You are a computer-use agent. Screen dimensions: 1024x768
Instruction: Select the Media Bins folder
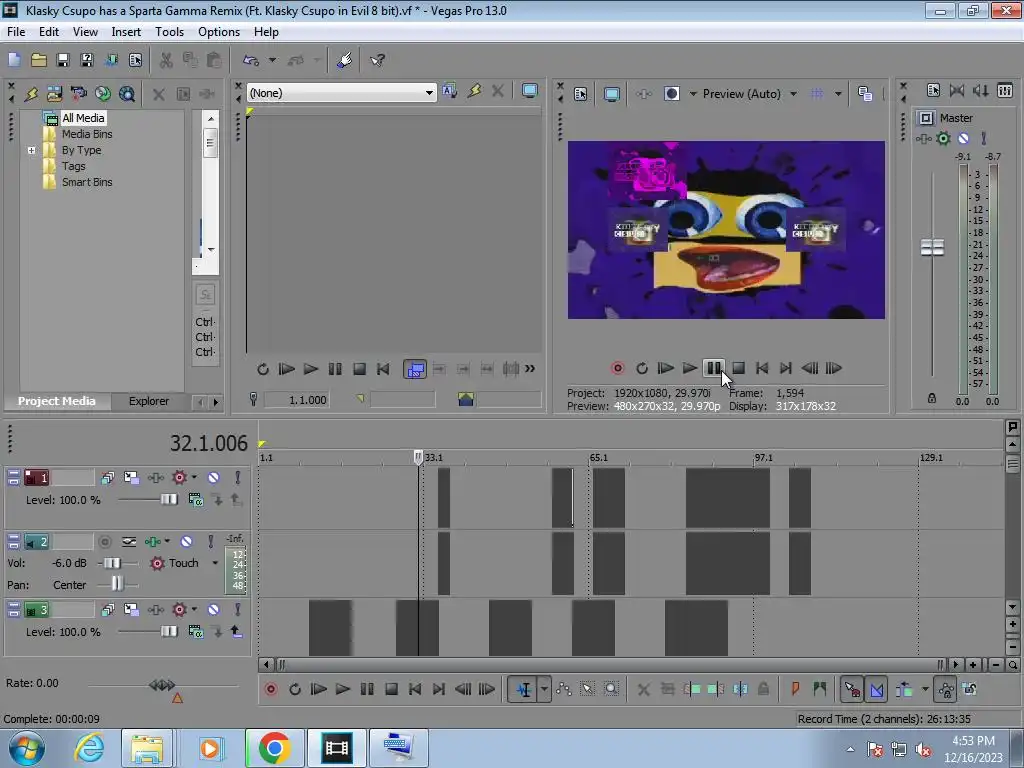click(87, 134)
